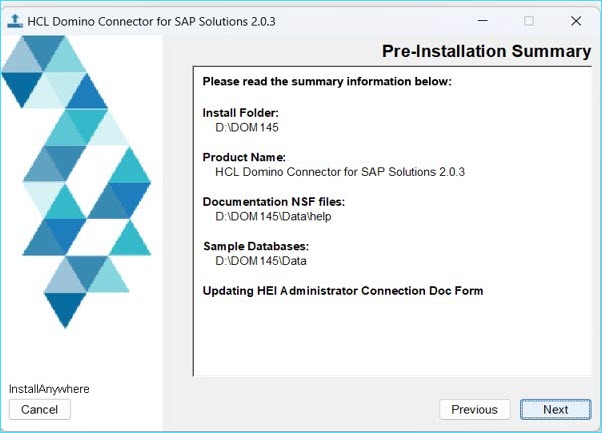Screen dimensions: 602x433
Task: Click the D:\DOM145 path under Install Folder
Action: click(x=245, y=128)
